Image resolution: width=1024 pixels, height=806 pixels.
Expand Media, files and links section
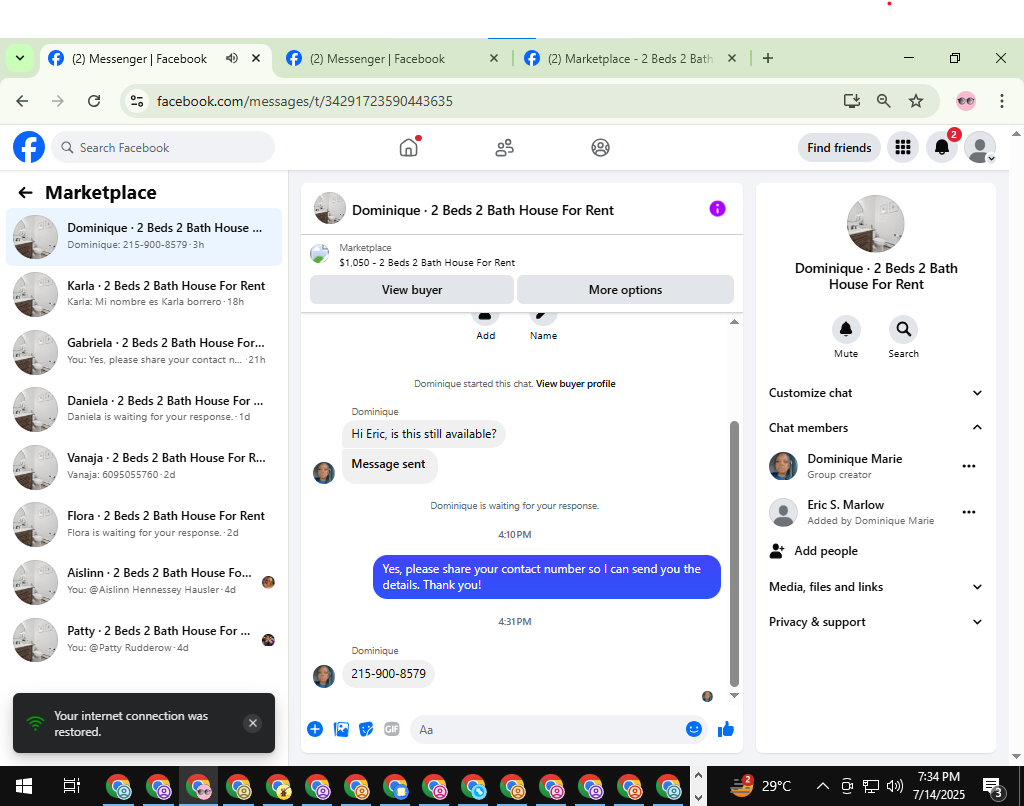(876, 587)
